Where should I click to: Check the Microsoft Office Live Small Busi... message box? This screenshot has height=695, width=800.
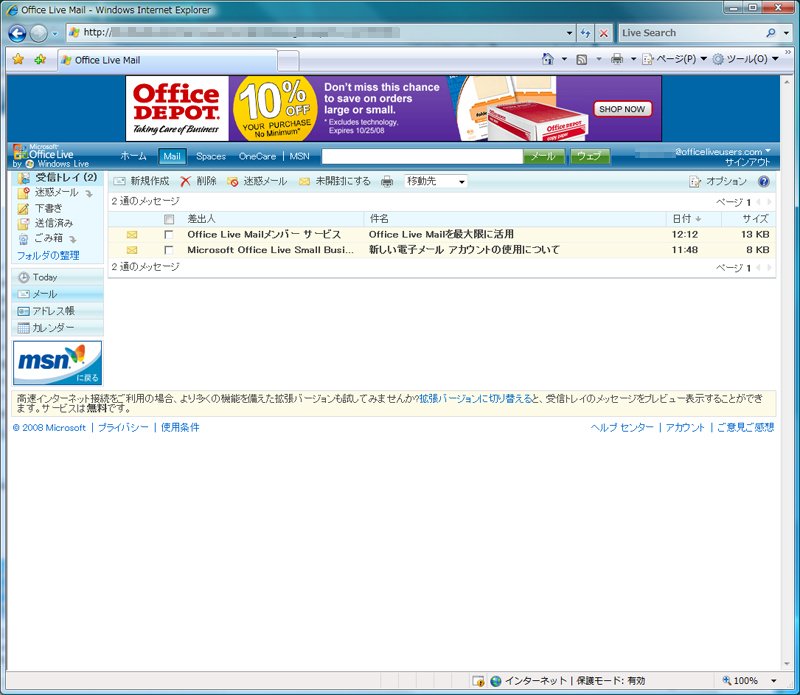(168, 250)
